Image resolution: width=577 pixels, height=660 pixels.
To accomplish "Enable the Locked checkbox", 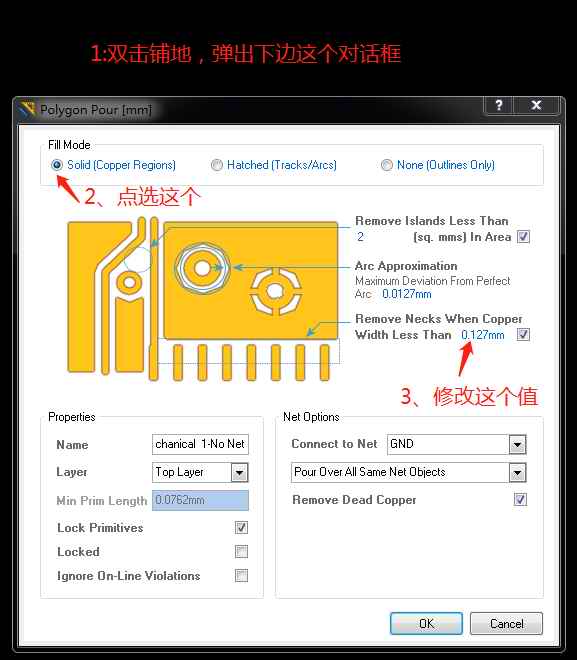I will click(241, 551).
